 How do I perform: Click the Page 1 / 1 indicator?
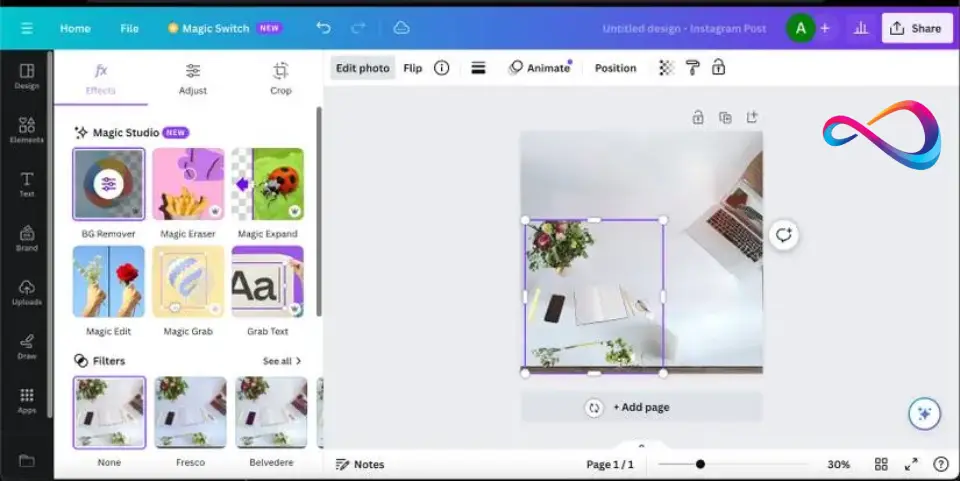[x=610, y=464]
